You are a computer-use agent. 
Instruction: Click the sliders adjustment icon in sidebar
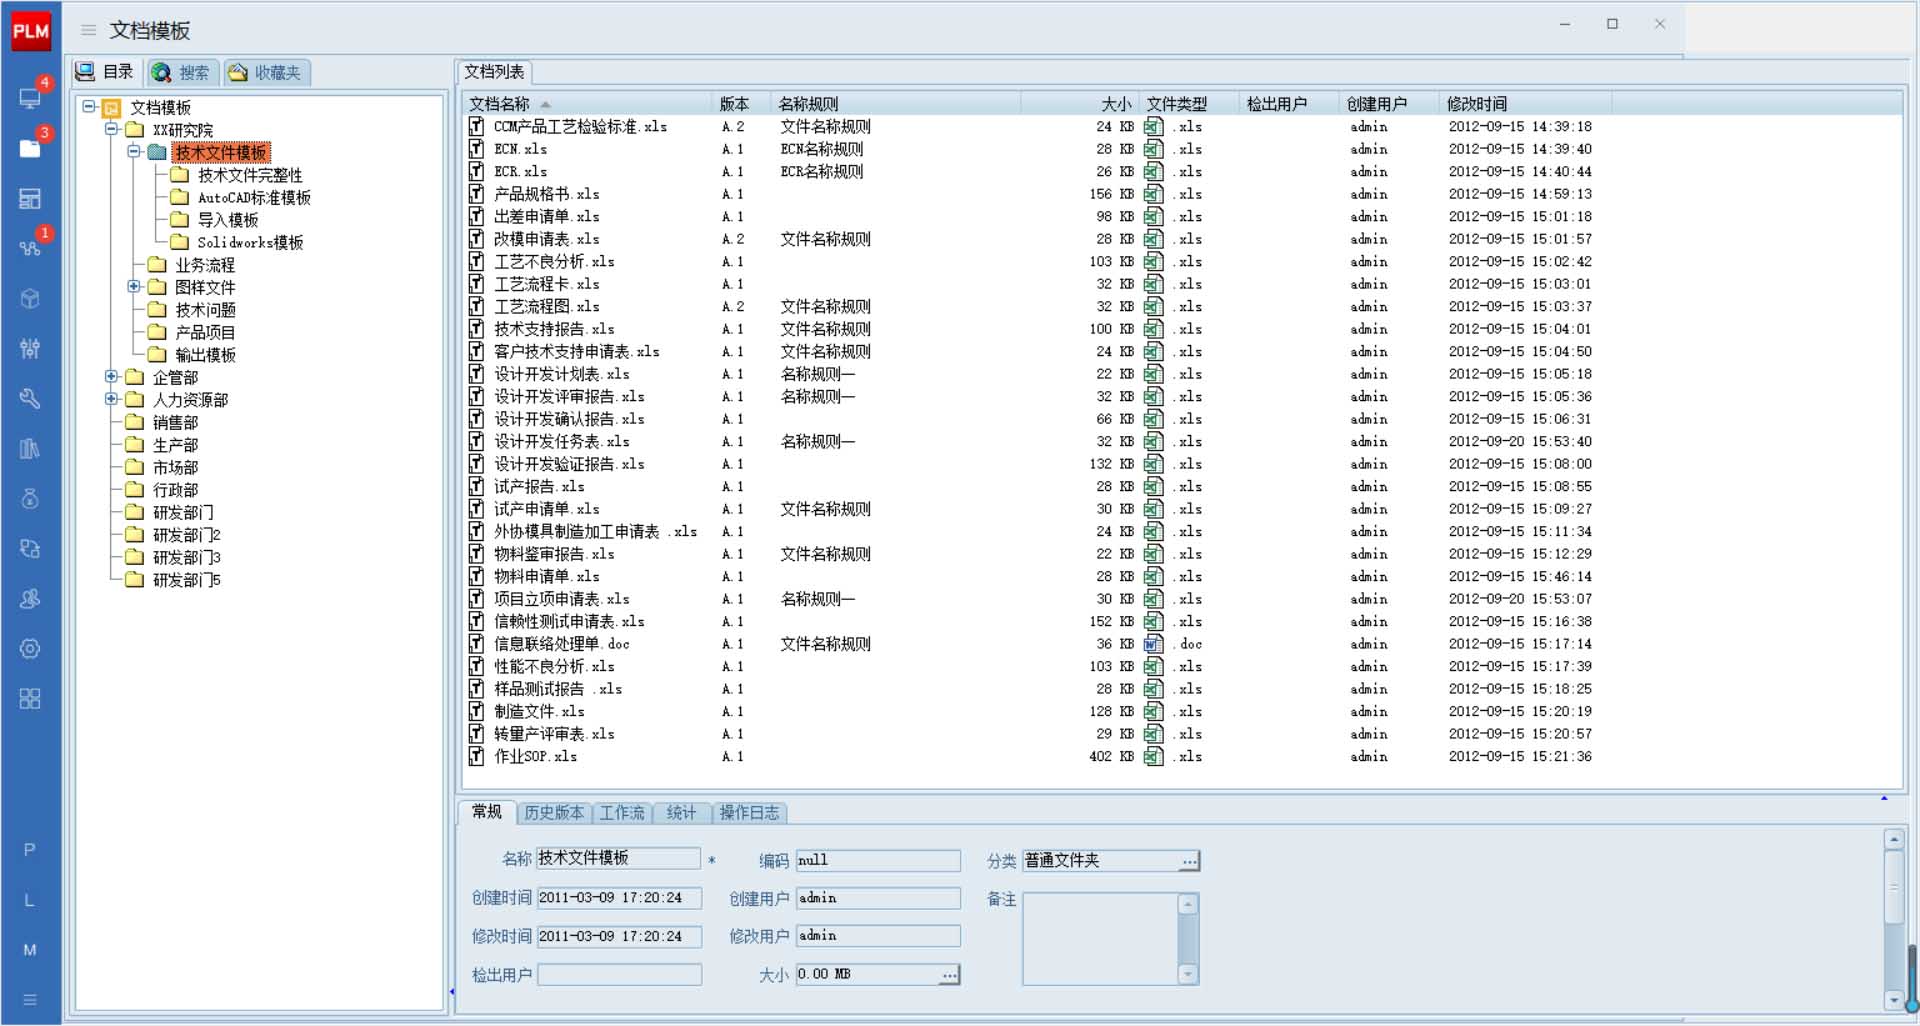tap(30, 348)
